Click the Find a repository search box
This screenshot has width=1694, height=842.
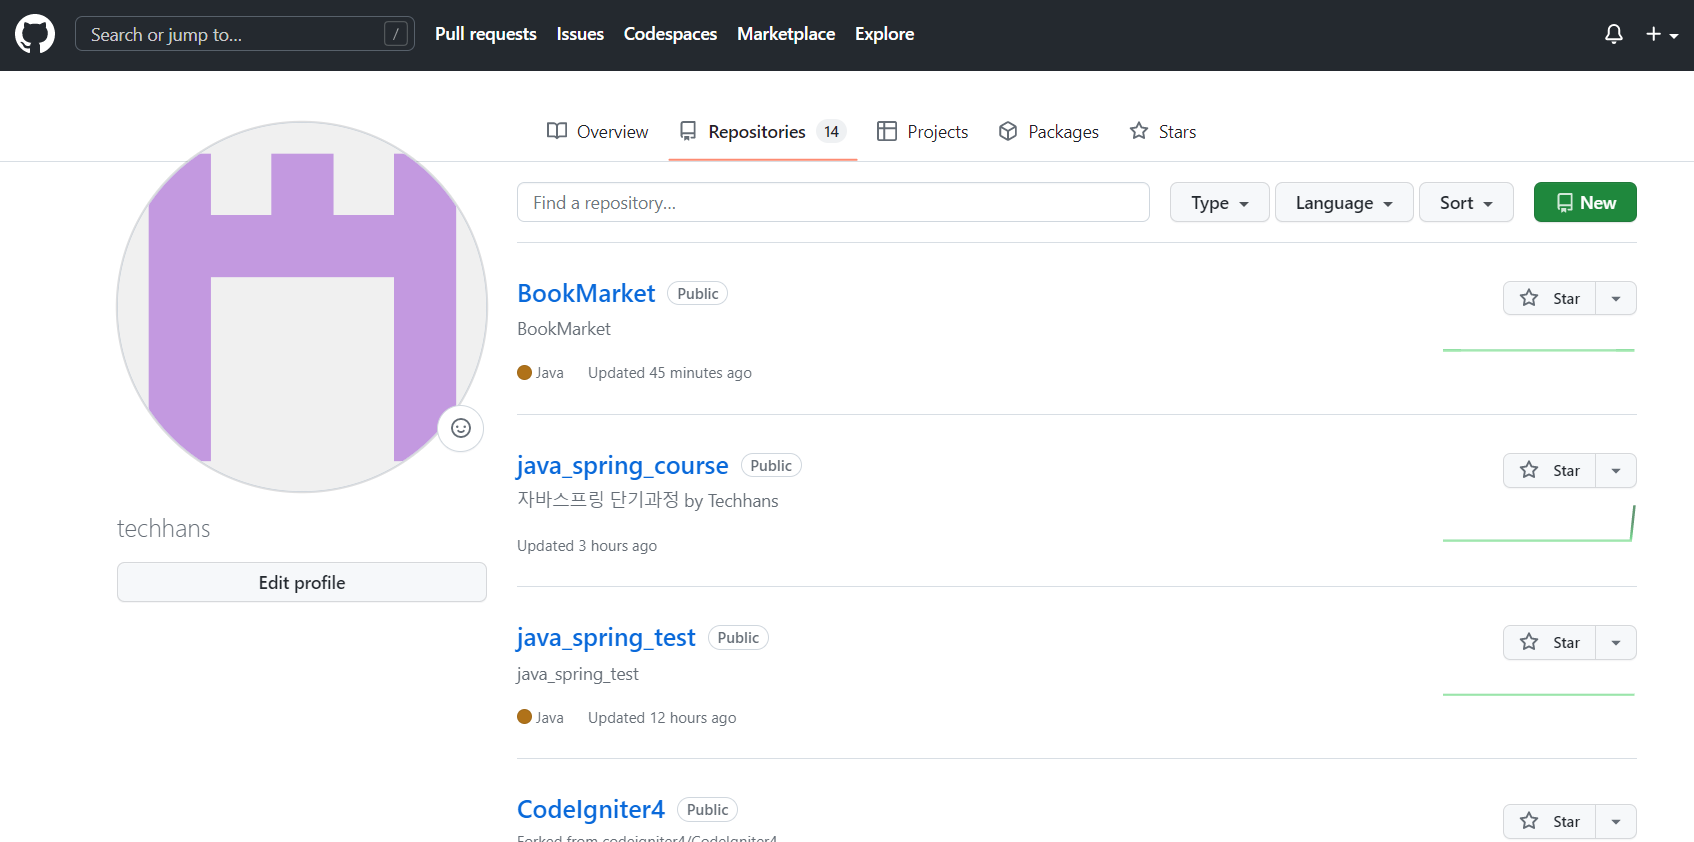tap(833, 202)
